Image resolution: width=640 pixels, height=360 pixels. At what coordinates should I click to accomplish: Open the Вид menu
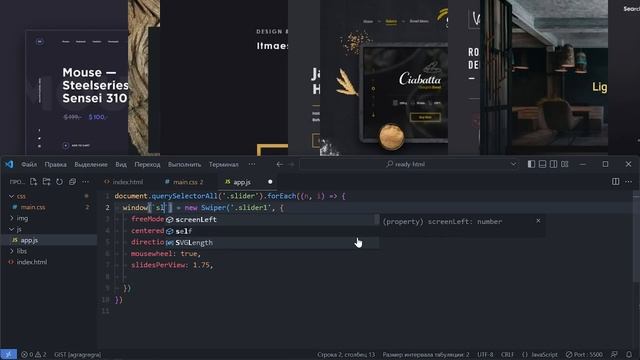(121, 164)
